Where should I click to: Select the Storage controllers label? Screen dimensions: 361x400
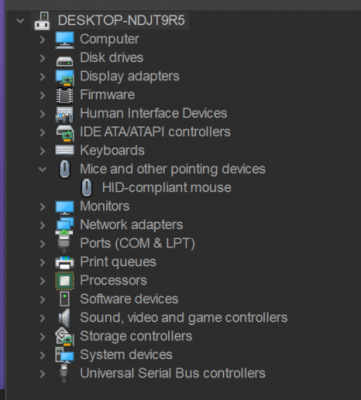click(136, 336)
